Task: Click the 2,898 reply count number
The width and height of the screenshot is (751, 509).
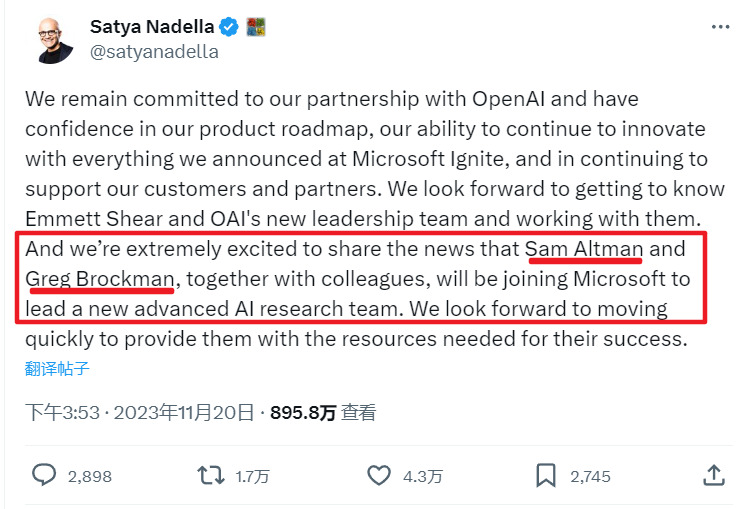Action: coord(89,476)
